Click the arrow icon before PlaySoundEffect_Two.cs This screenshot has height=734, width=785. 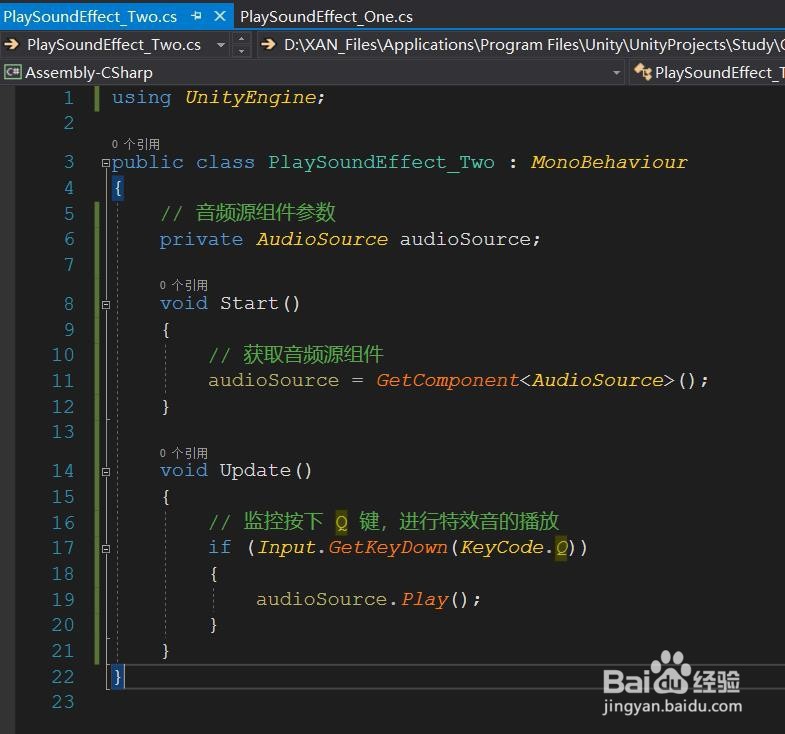12,45
